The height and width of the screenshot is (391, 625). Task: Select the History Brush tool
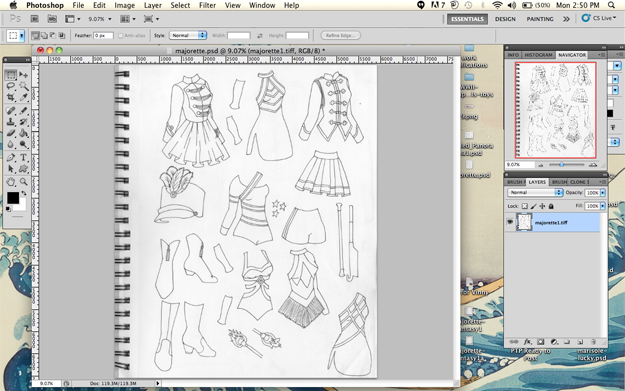[x=24, y=122]
